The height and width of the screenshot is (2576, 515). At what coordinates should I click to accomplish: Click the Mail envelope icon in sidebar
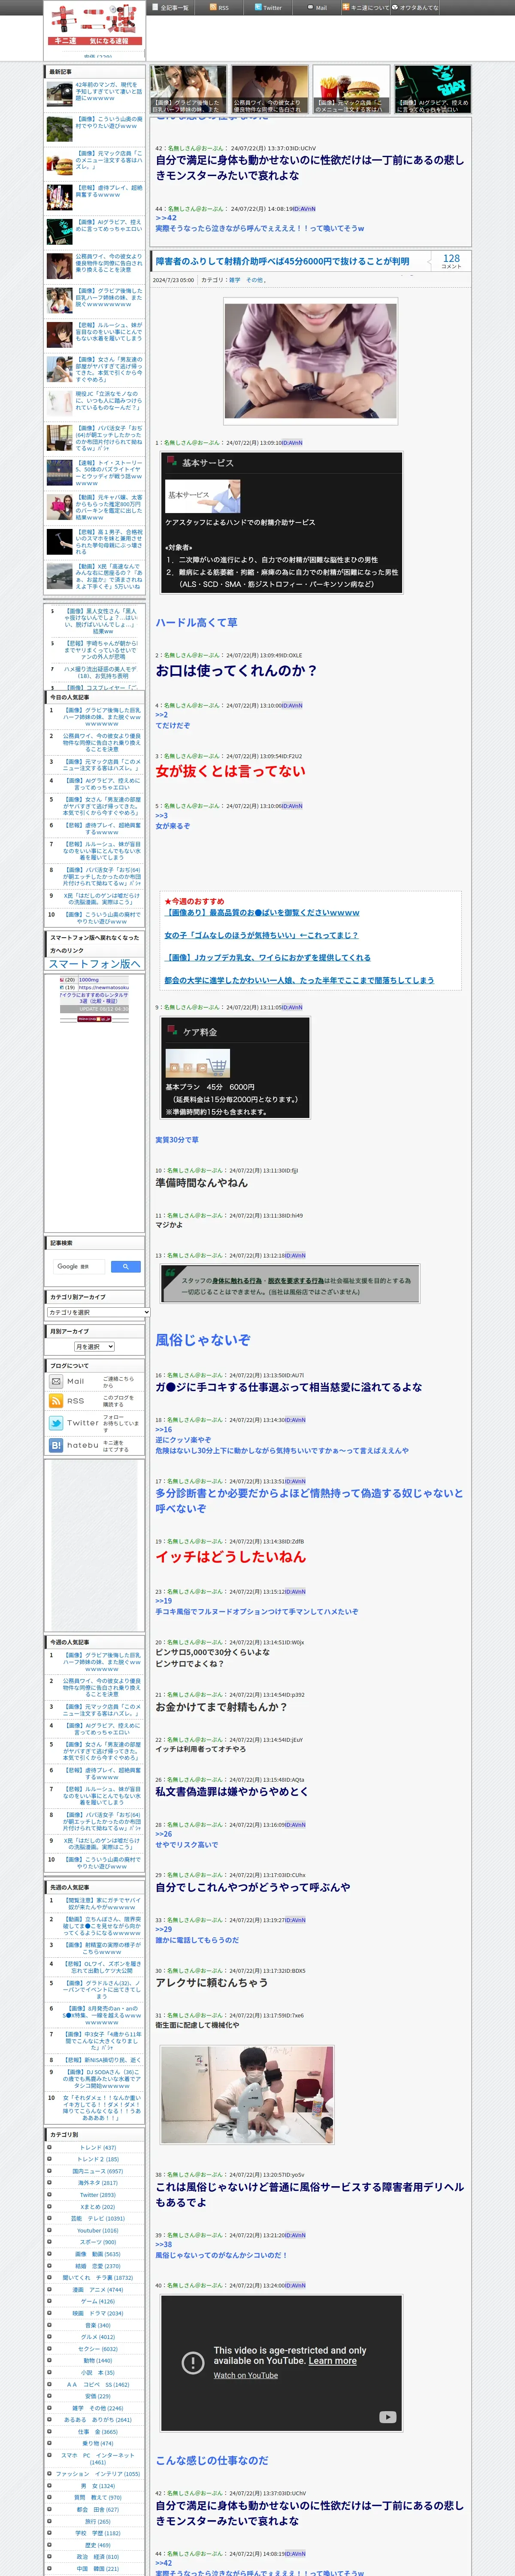tap(56, 1382)
